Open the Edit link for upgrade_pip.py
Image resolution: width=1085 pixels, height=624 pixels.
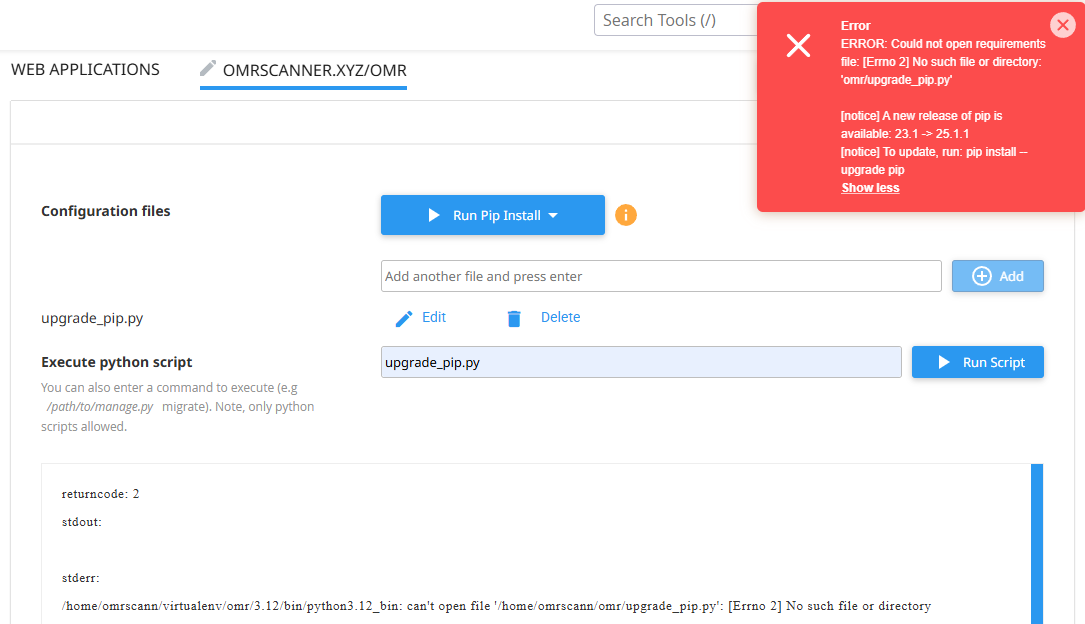[x=434, y=317]
